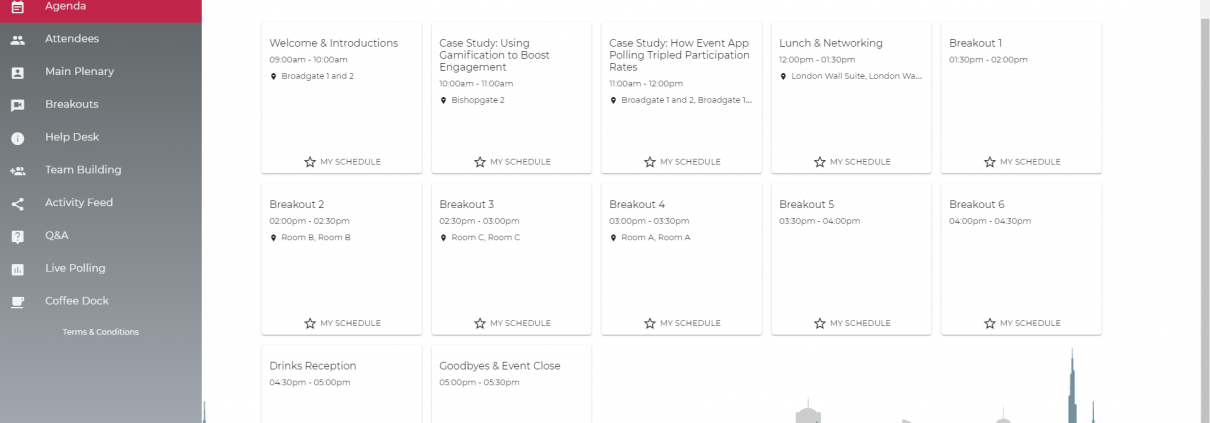Click the Team Building group-add icon
This screenshot has width=1210, height=423.
point(17,171)
